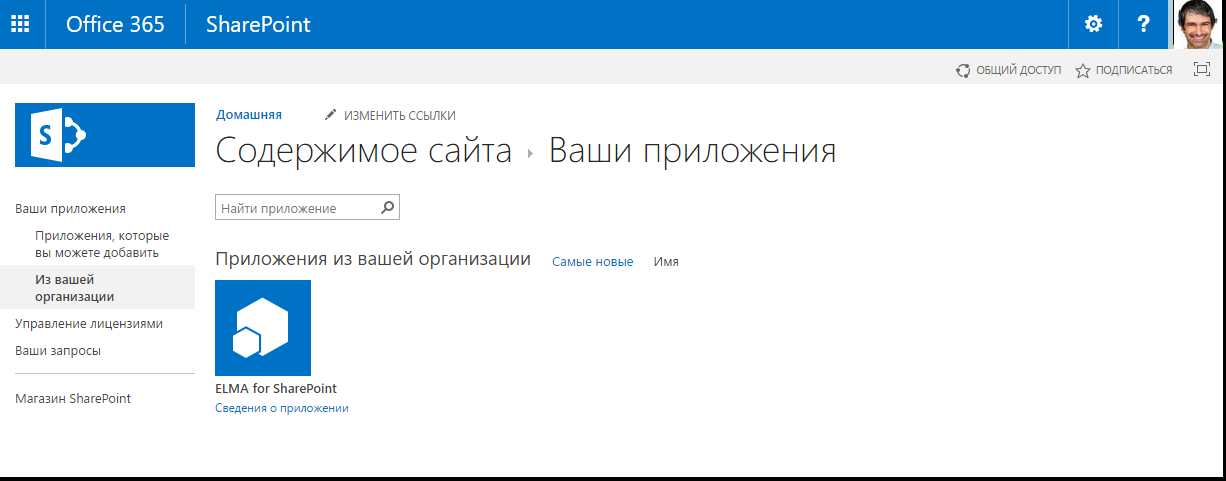Sort apps by Самые новые
Screen dimensions: 1226x481
point(592,262)
